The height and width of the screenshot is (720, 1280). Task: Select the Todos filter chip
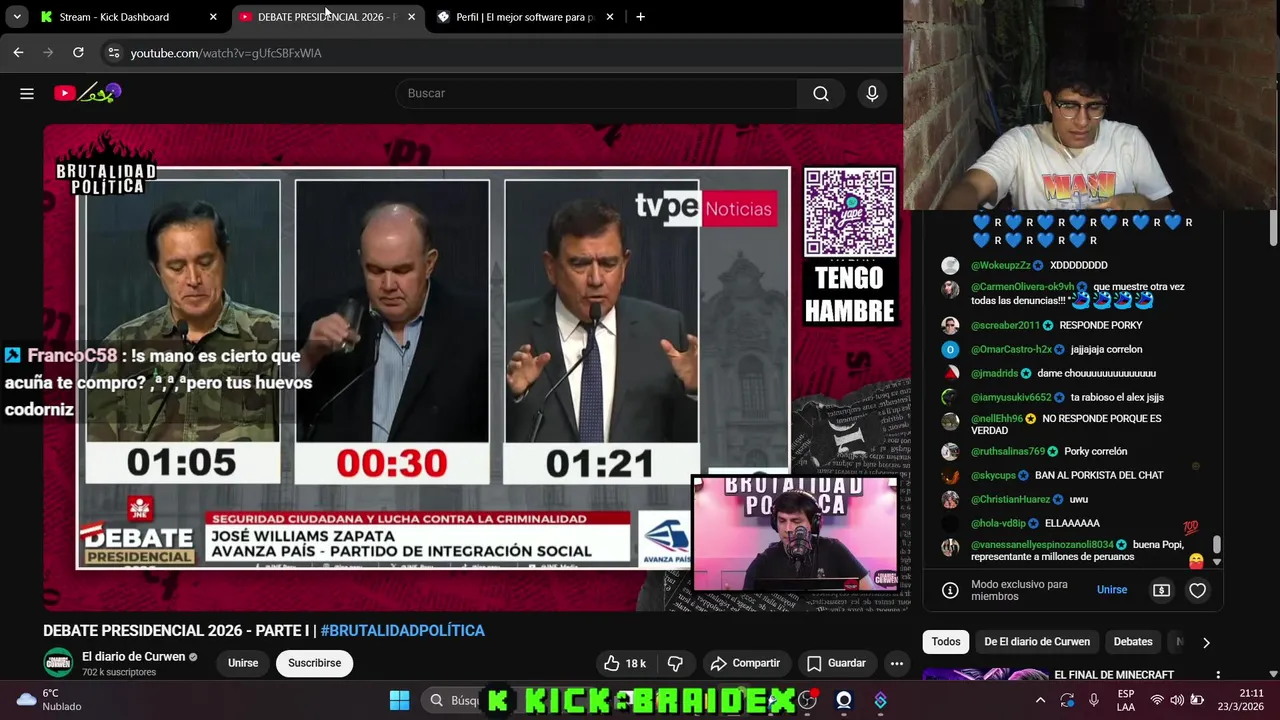(946, 642)
